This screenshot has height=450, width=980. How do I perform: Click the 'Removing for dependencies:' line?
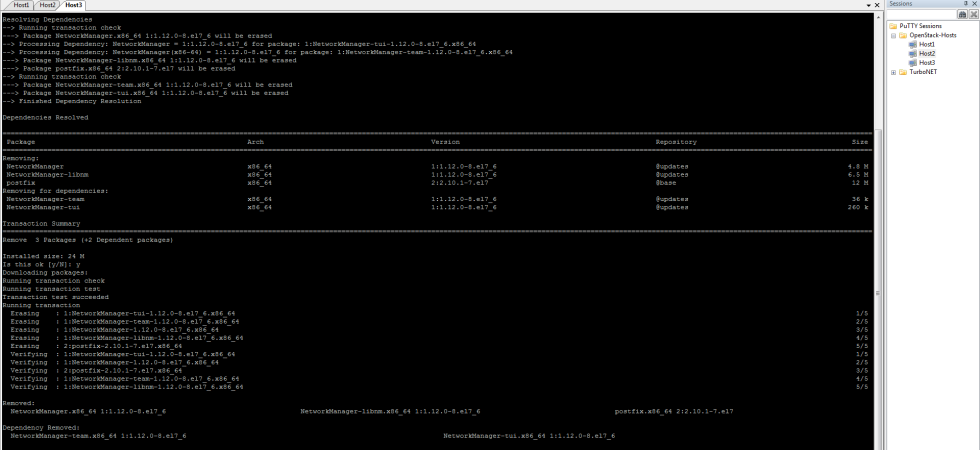(x=56, y=191)
